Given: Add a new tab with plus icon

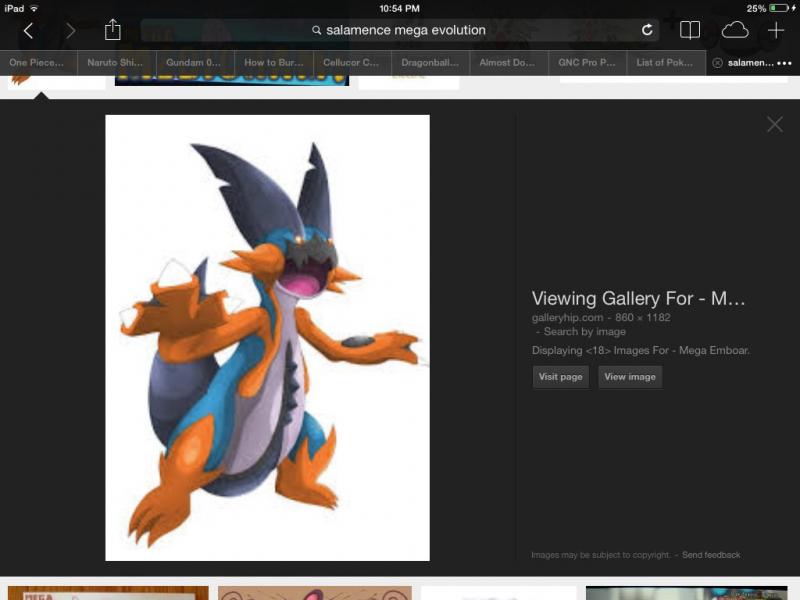Looking at the screenshot, I should point(776,30).
